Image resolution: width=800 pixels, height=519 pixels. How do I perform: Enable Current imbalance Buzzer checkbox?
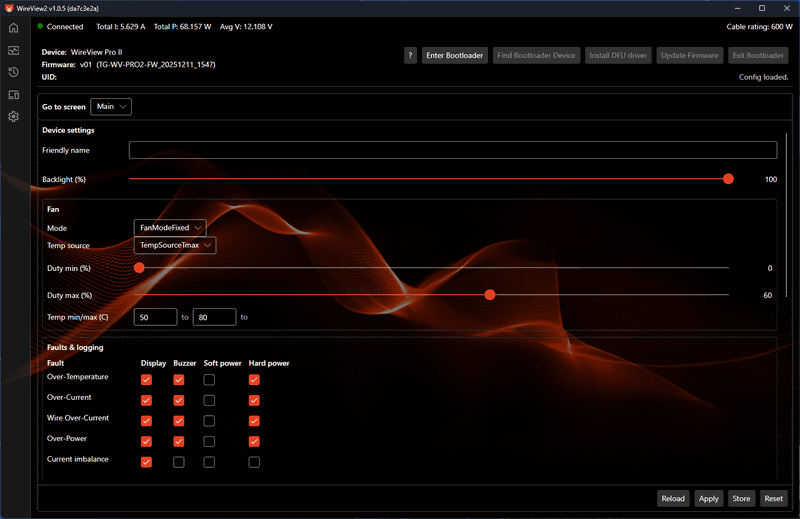(x=179, y=462)
